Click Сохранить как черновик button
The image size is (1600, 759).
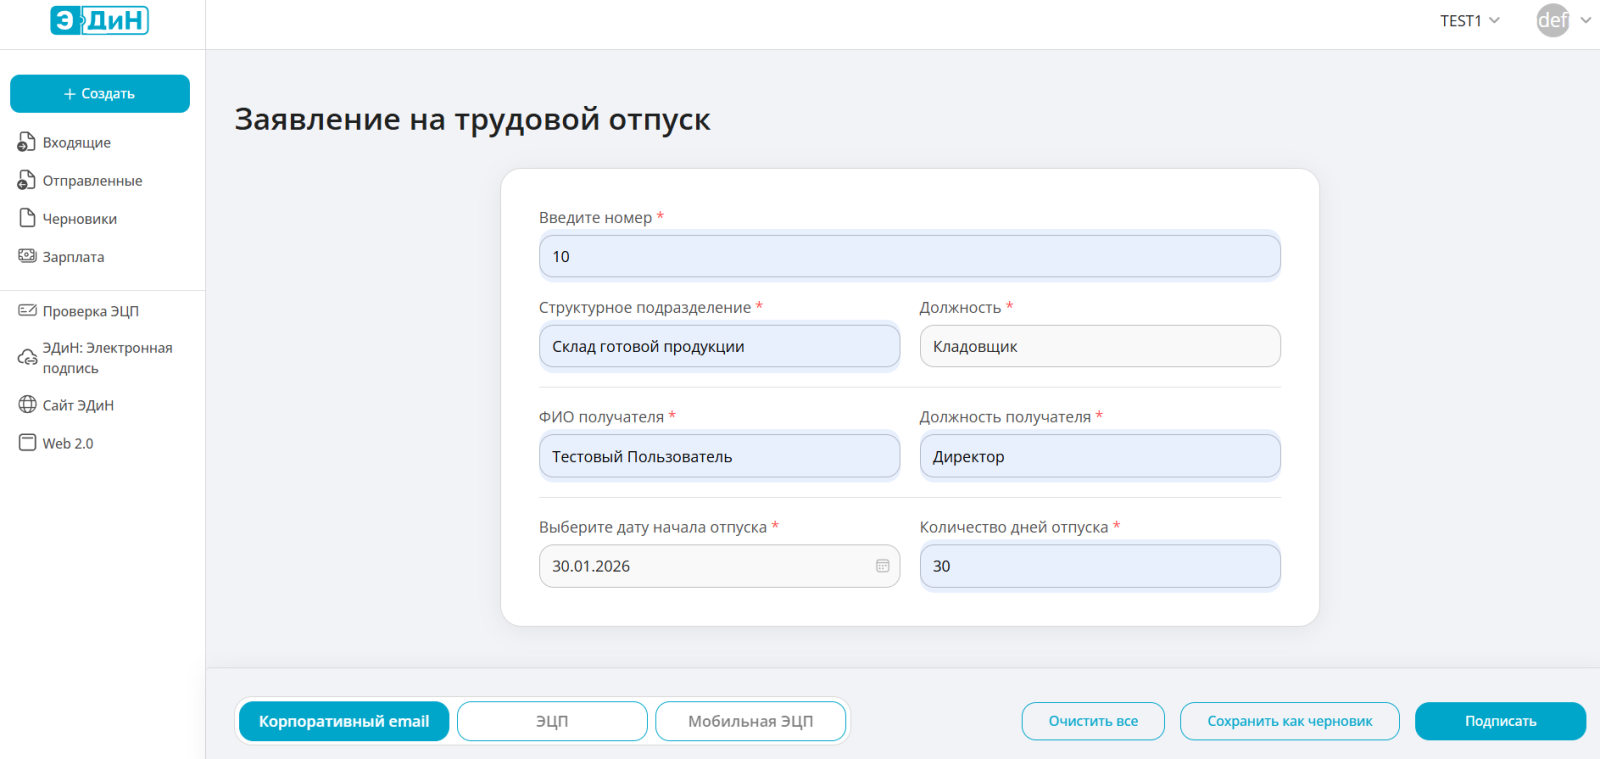coord(1289,721)
